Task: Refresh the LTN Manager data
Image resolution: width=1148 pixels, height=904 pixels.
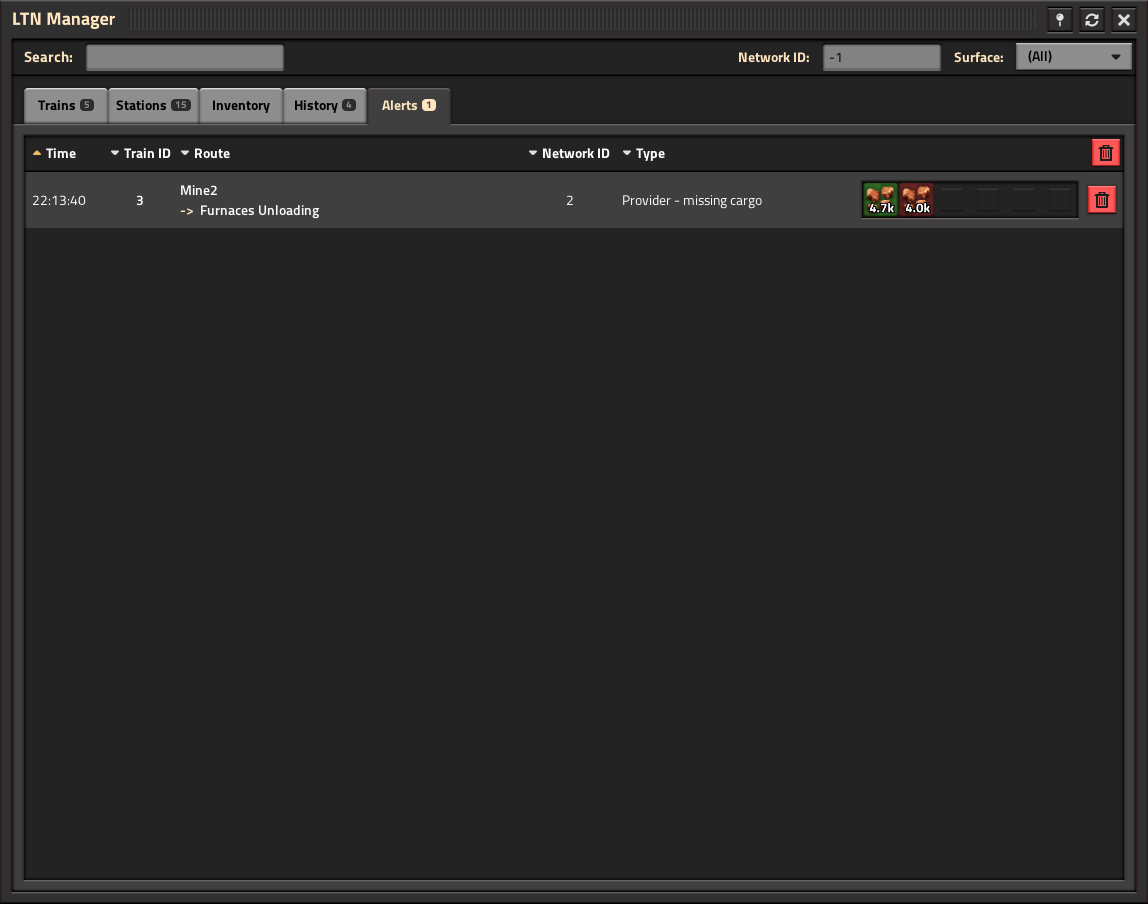Action: (x=1091, y=19)
